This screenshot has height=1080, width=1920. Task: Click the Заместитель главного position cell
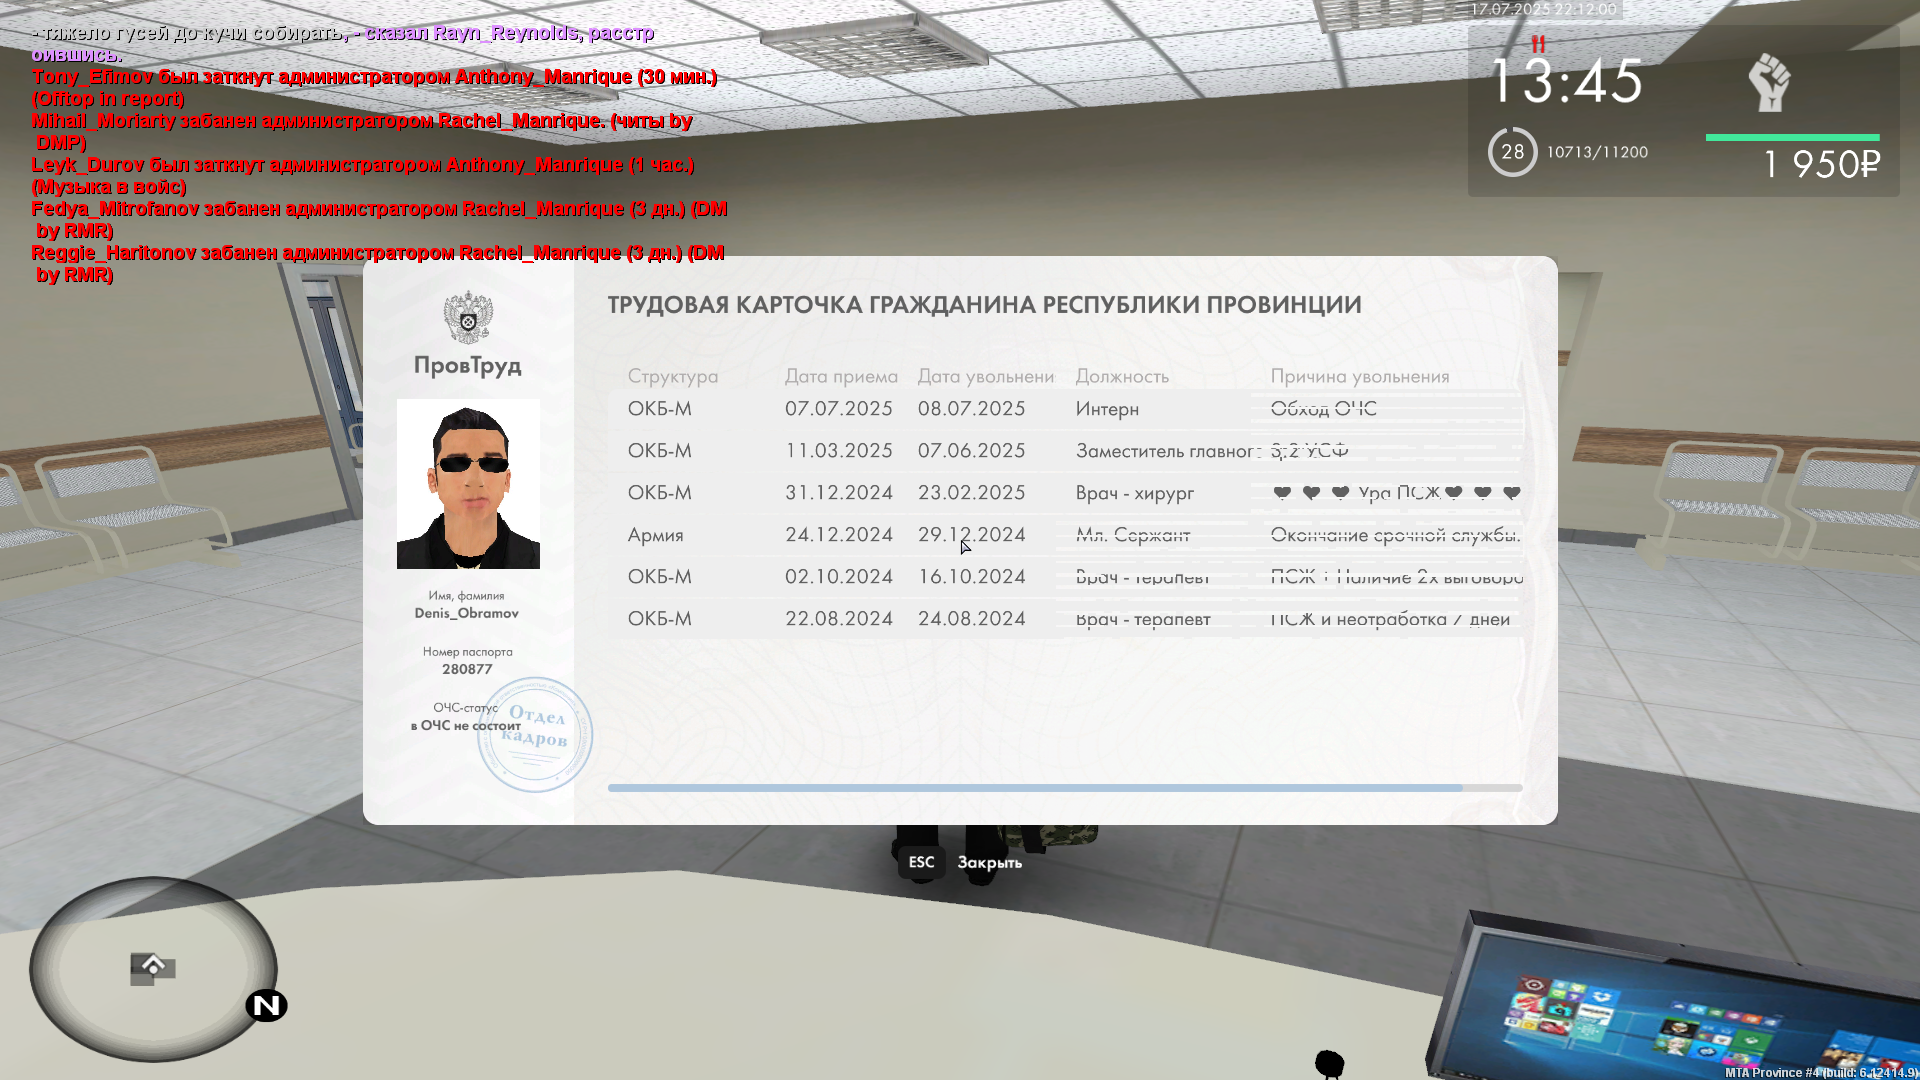[x=1167, y=451]
